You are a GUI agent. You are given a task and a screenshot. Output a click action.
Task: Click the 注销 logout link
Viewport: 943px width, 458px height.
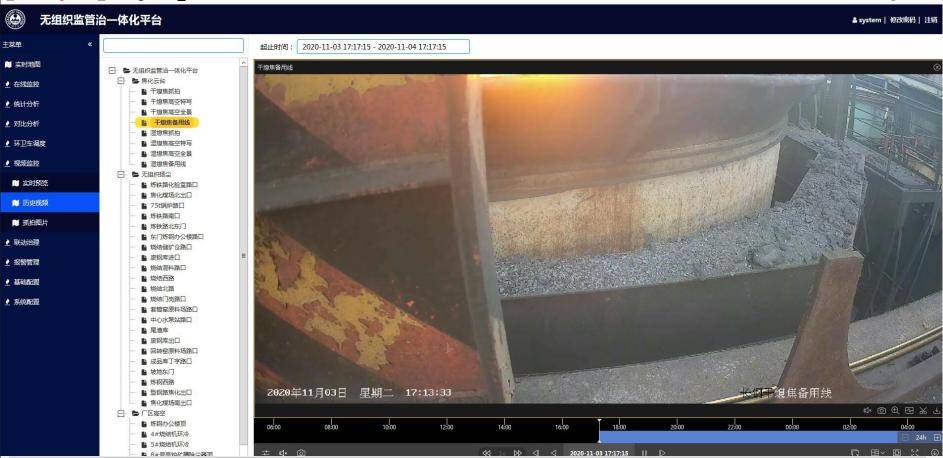(x=932, y=21)
